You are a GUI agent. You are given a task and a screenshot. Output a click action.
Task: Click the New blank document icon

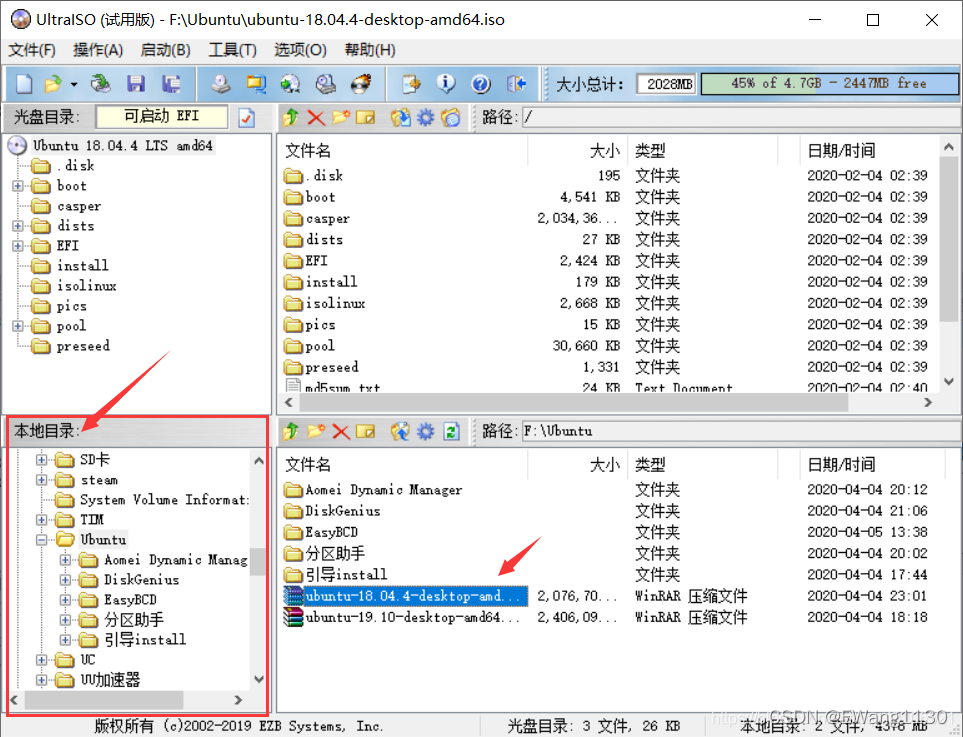tap(24, 84)
